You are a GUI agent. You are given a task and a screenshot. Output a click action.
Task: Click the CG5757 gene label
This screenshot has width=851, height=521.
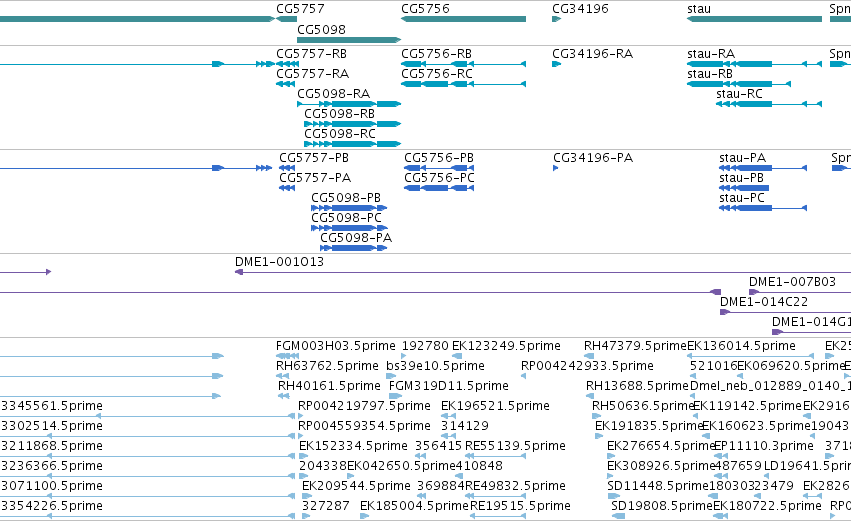click(300, 9)
